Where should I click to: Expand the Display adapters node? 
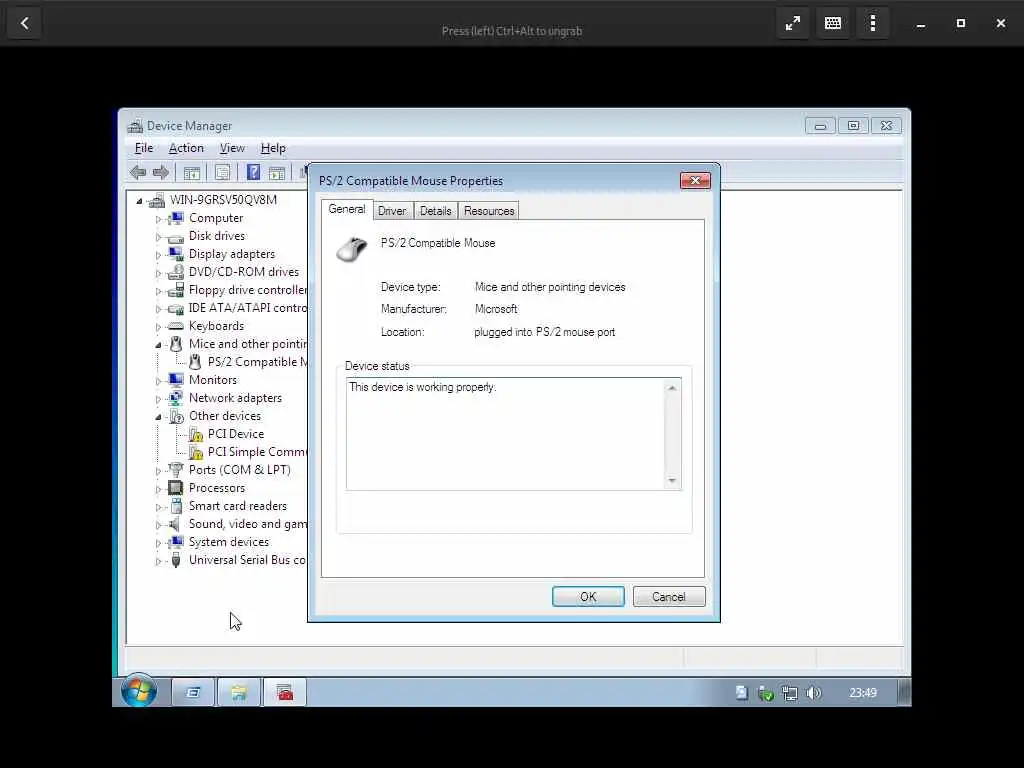(x=158, y=255)
